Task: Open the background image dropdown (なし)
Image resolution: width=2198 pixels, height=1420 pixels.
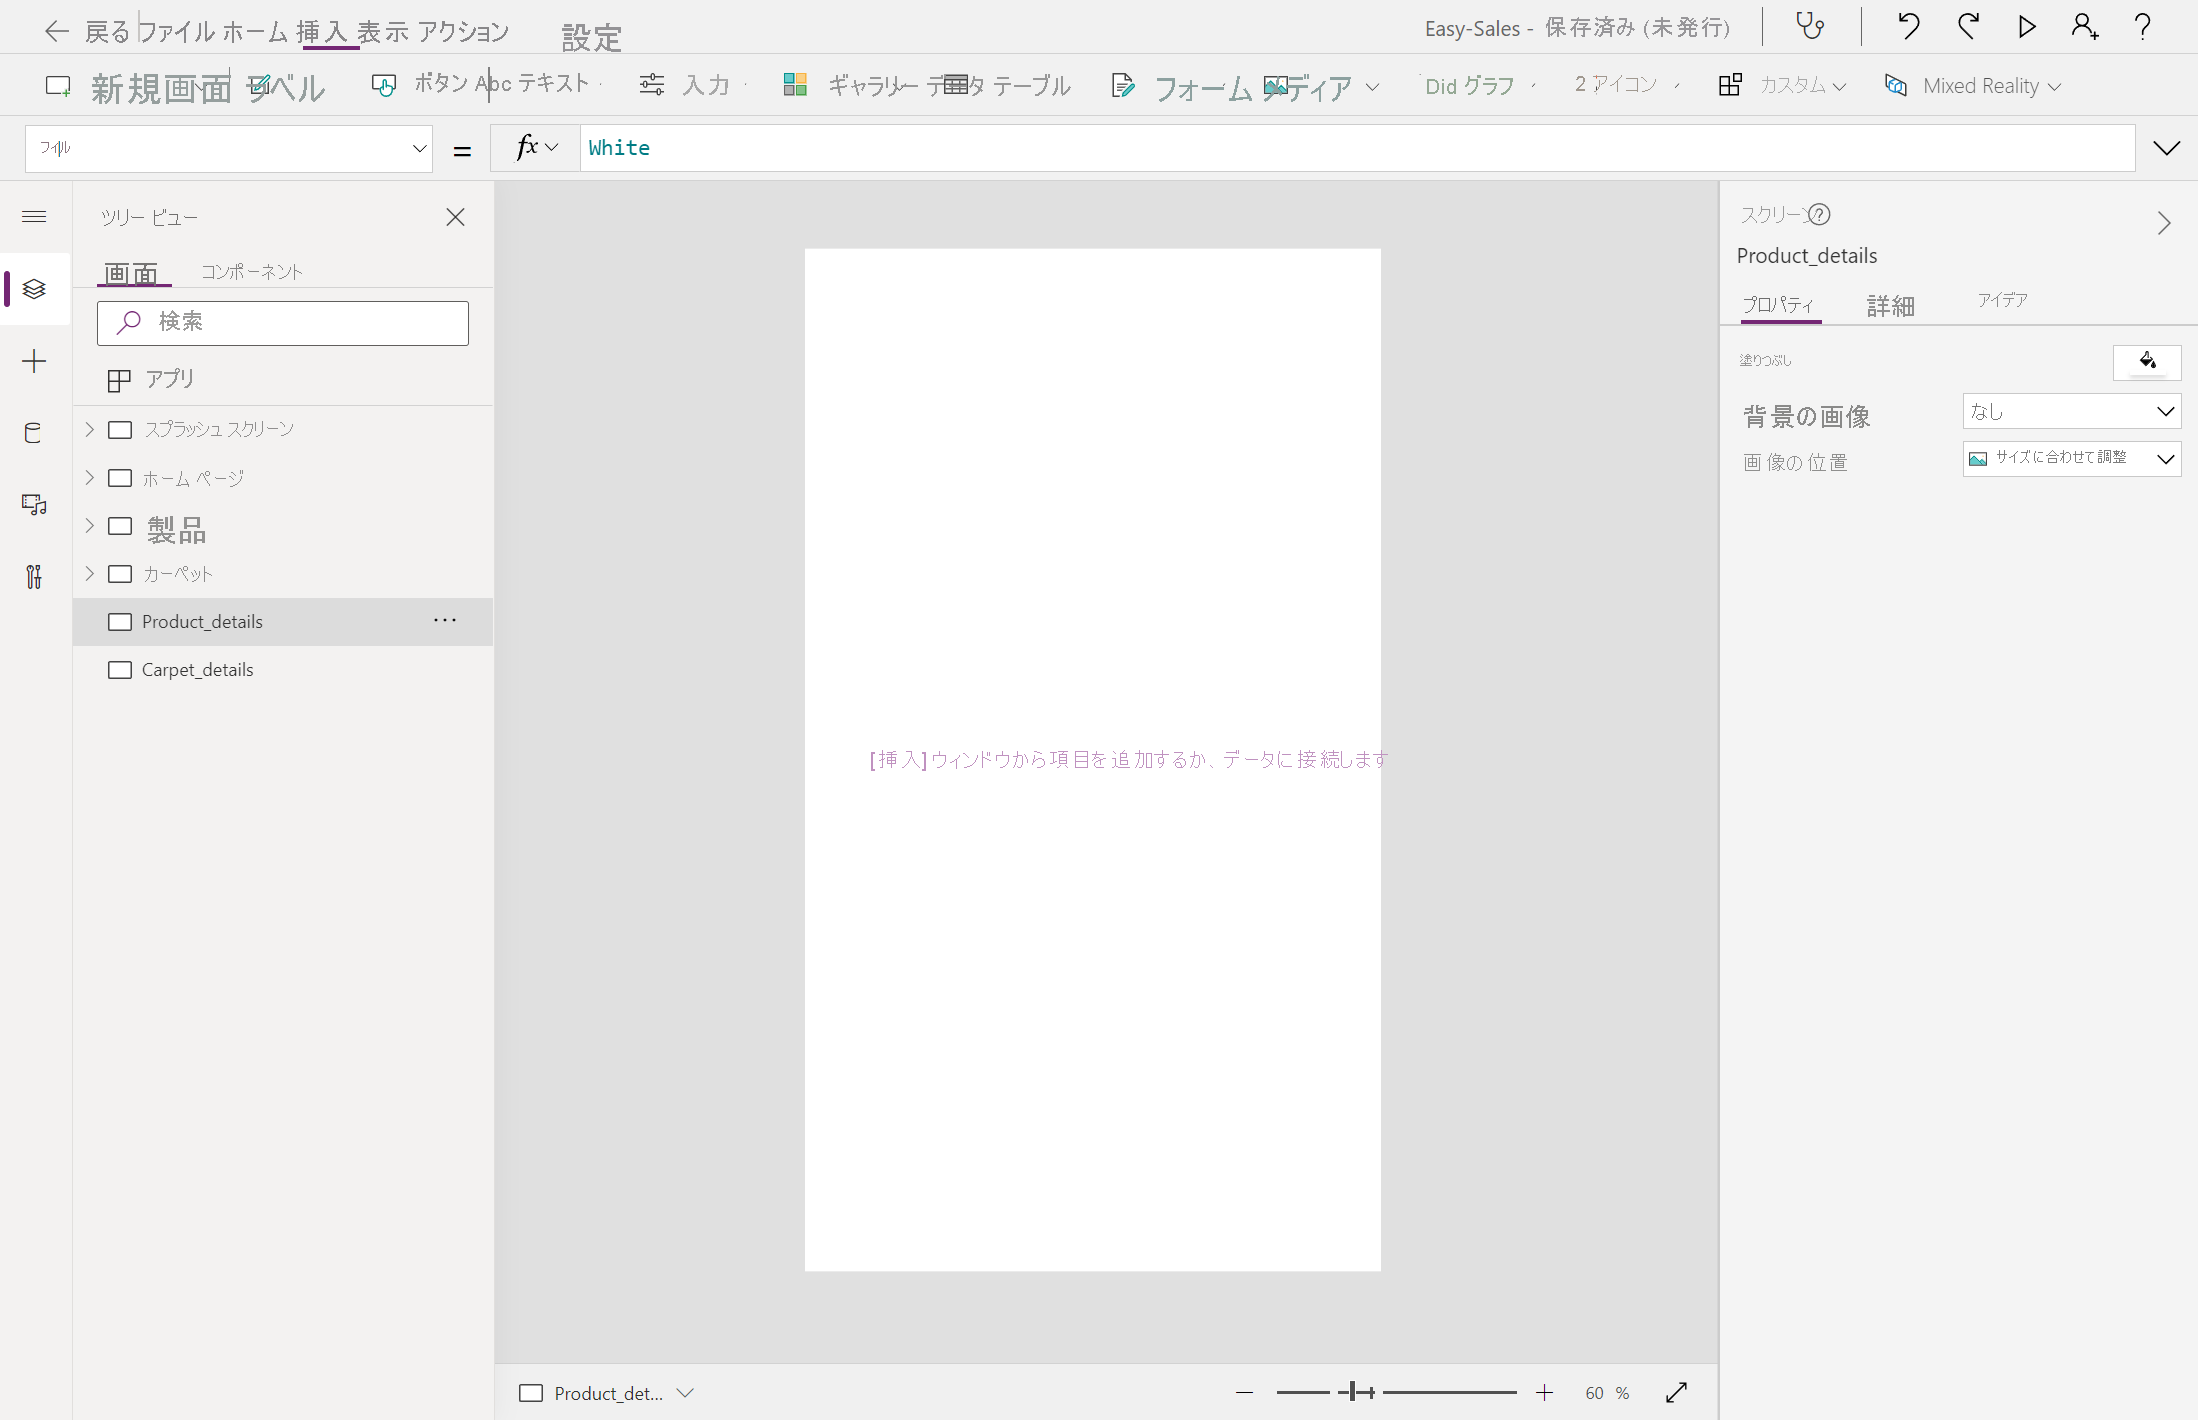Action: click(2072, 411)
